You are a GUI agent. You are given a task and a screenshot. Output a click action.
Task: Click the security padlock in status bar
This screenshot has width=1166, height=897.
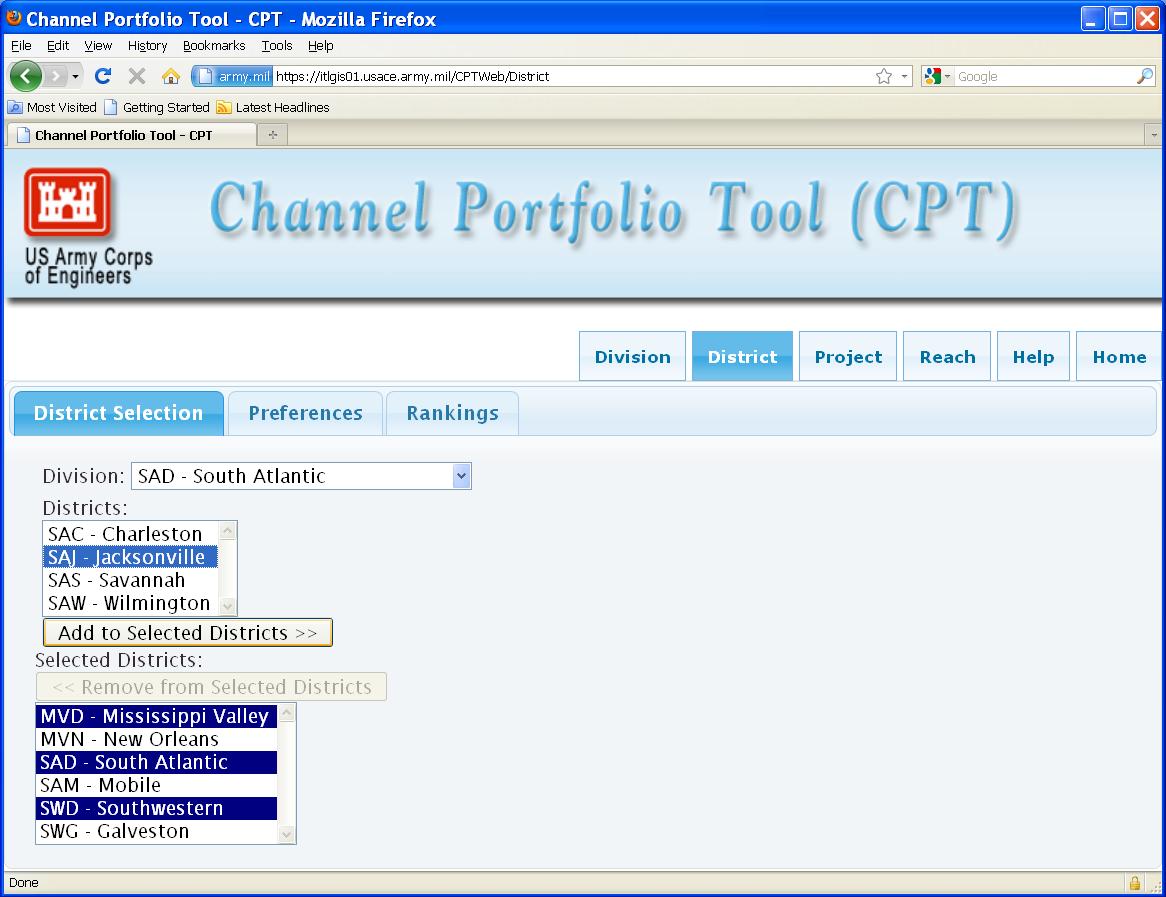(x=1135, y=883)
